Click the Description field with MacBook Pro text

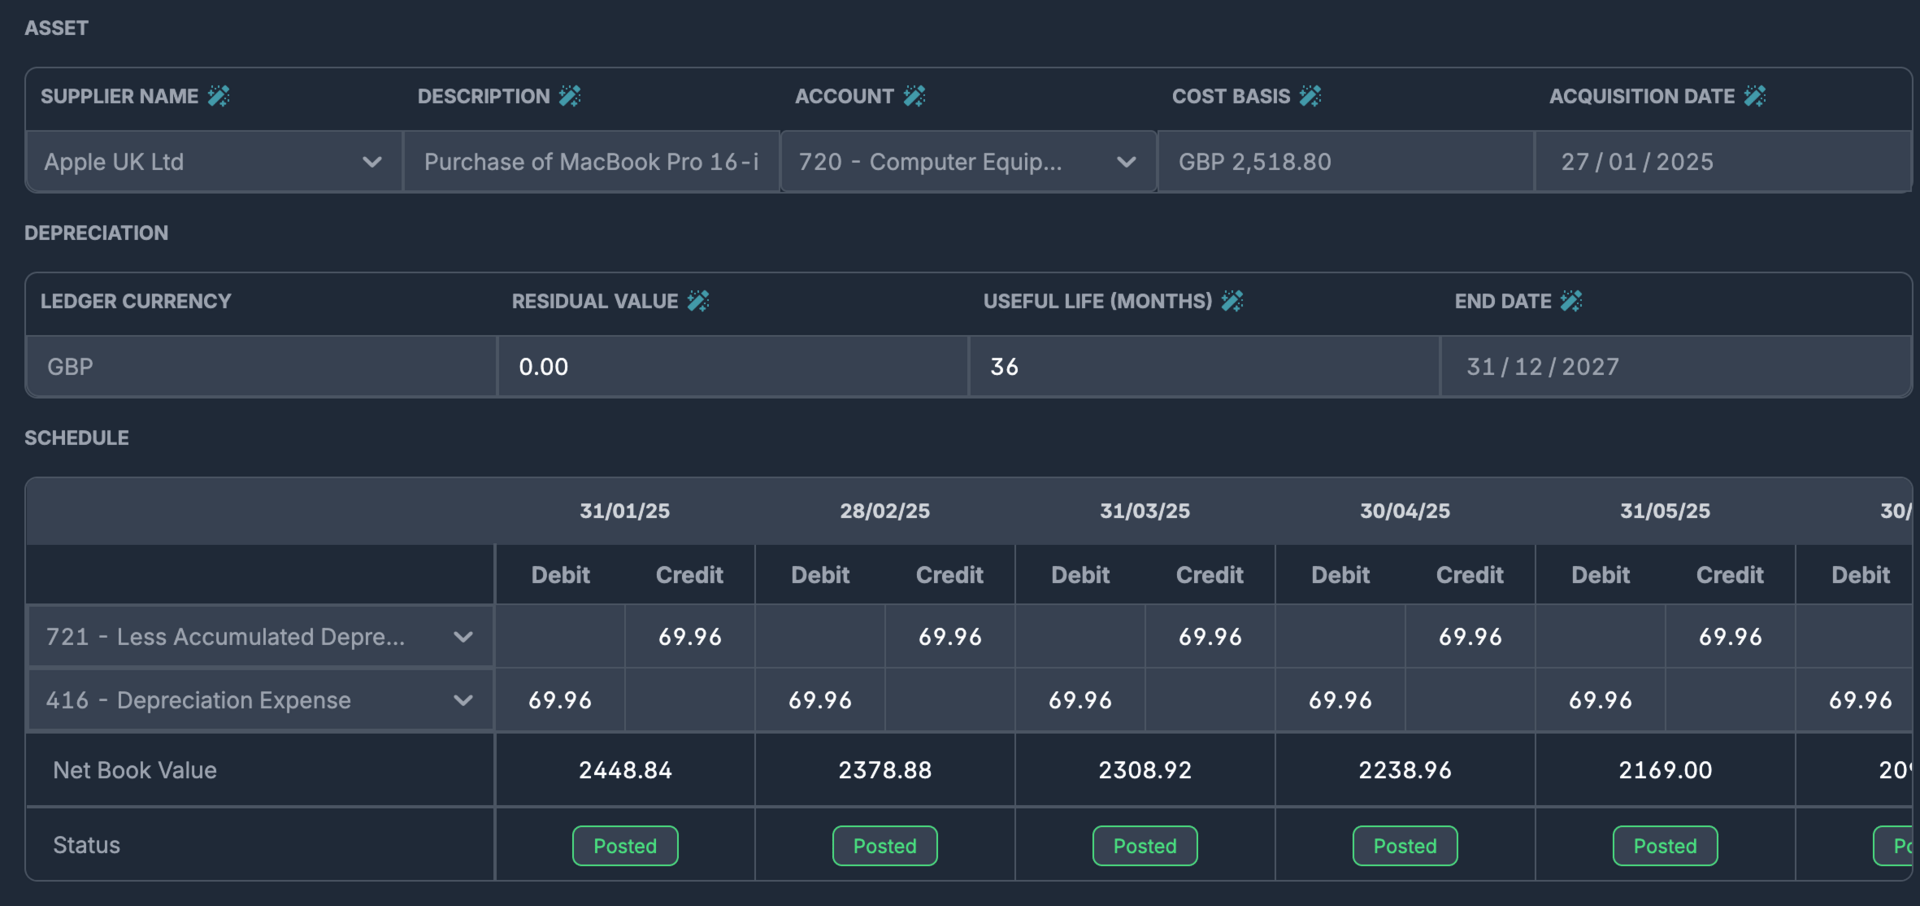tap(591, 162)
